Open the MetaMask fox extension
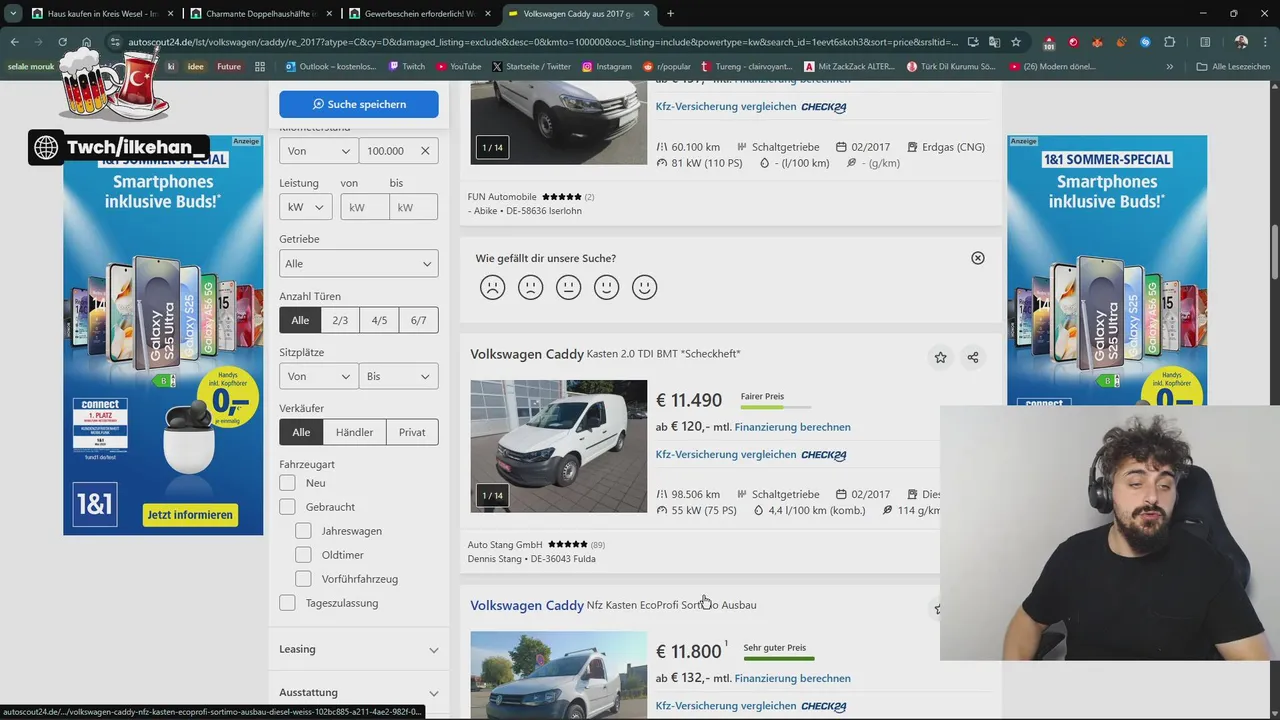Viewport: 1280px width, 720px height. tap(1097, 42)
